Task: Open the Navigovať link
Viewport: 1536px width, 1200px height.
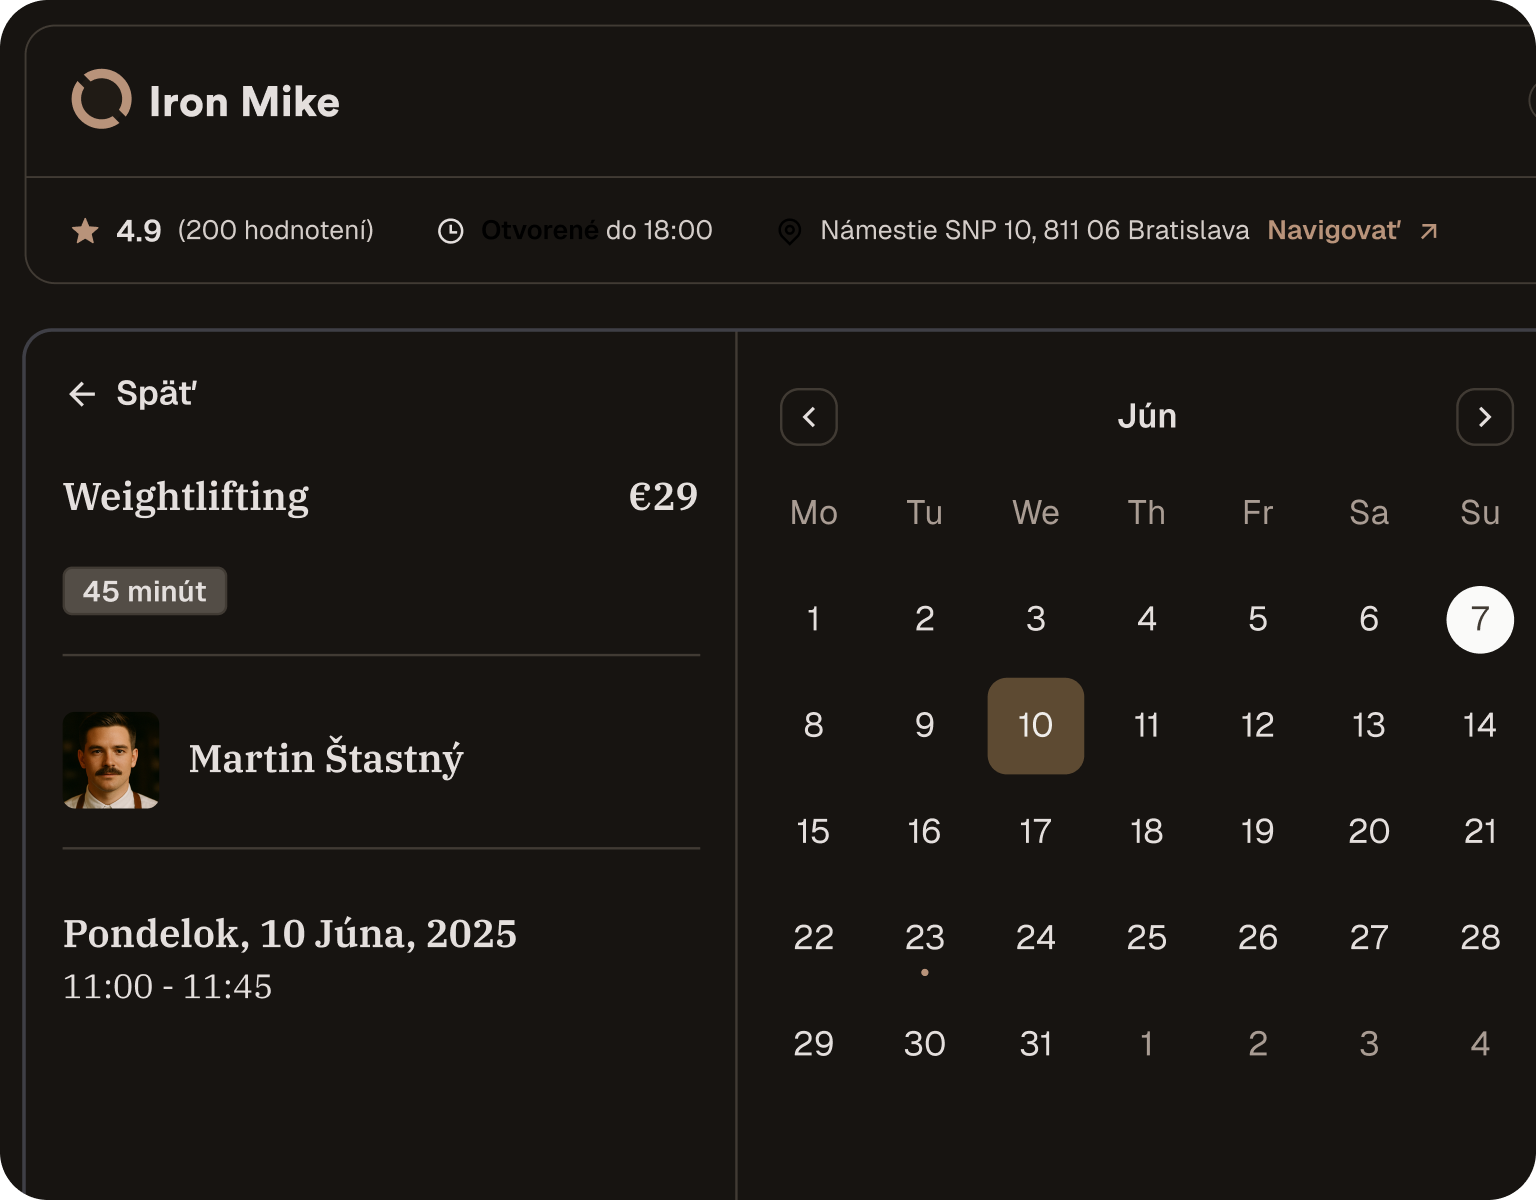Action: click(x=1333, y=231)
